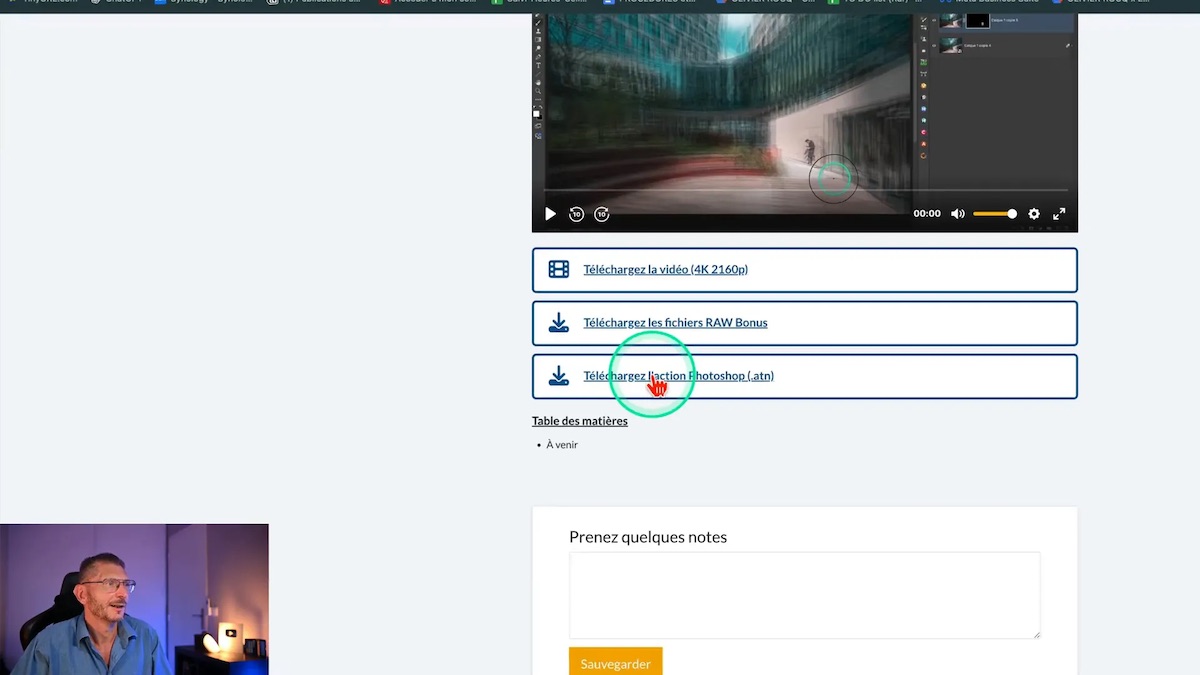Open the video player settings gear
The width and height of the screenshot is (1200, 675).
tap(1034, 214)
